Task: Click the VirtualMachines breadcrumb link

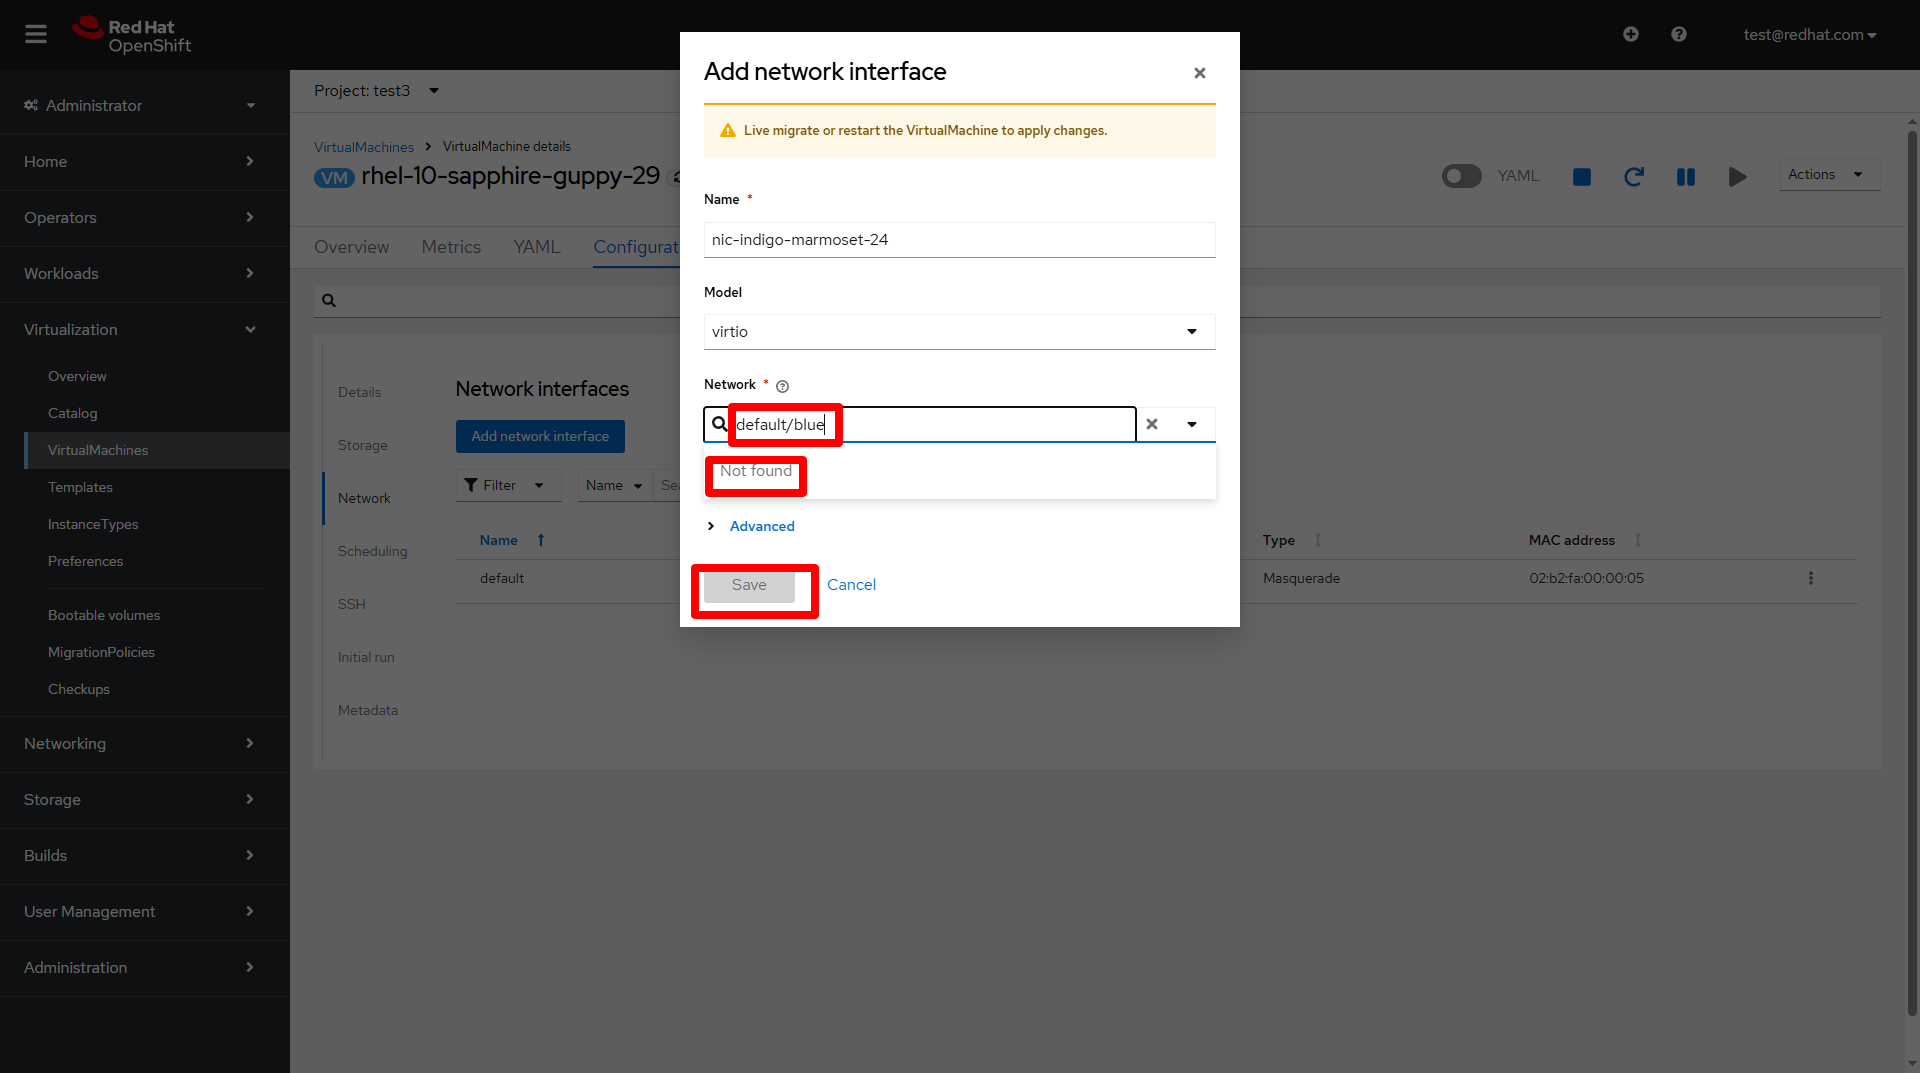Action: click(x=364, y=147)
